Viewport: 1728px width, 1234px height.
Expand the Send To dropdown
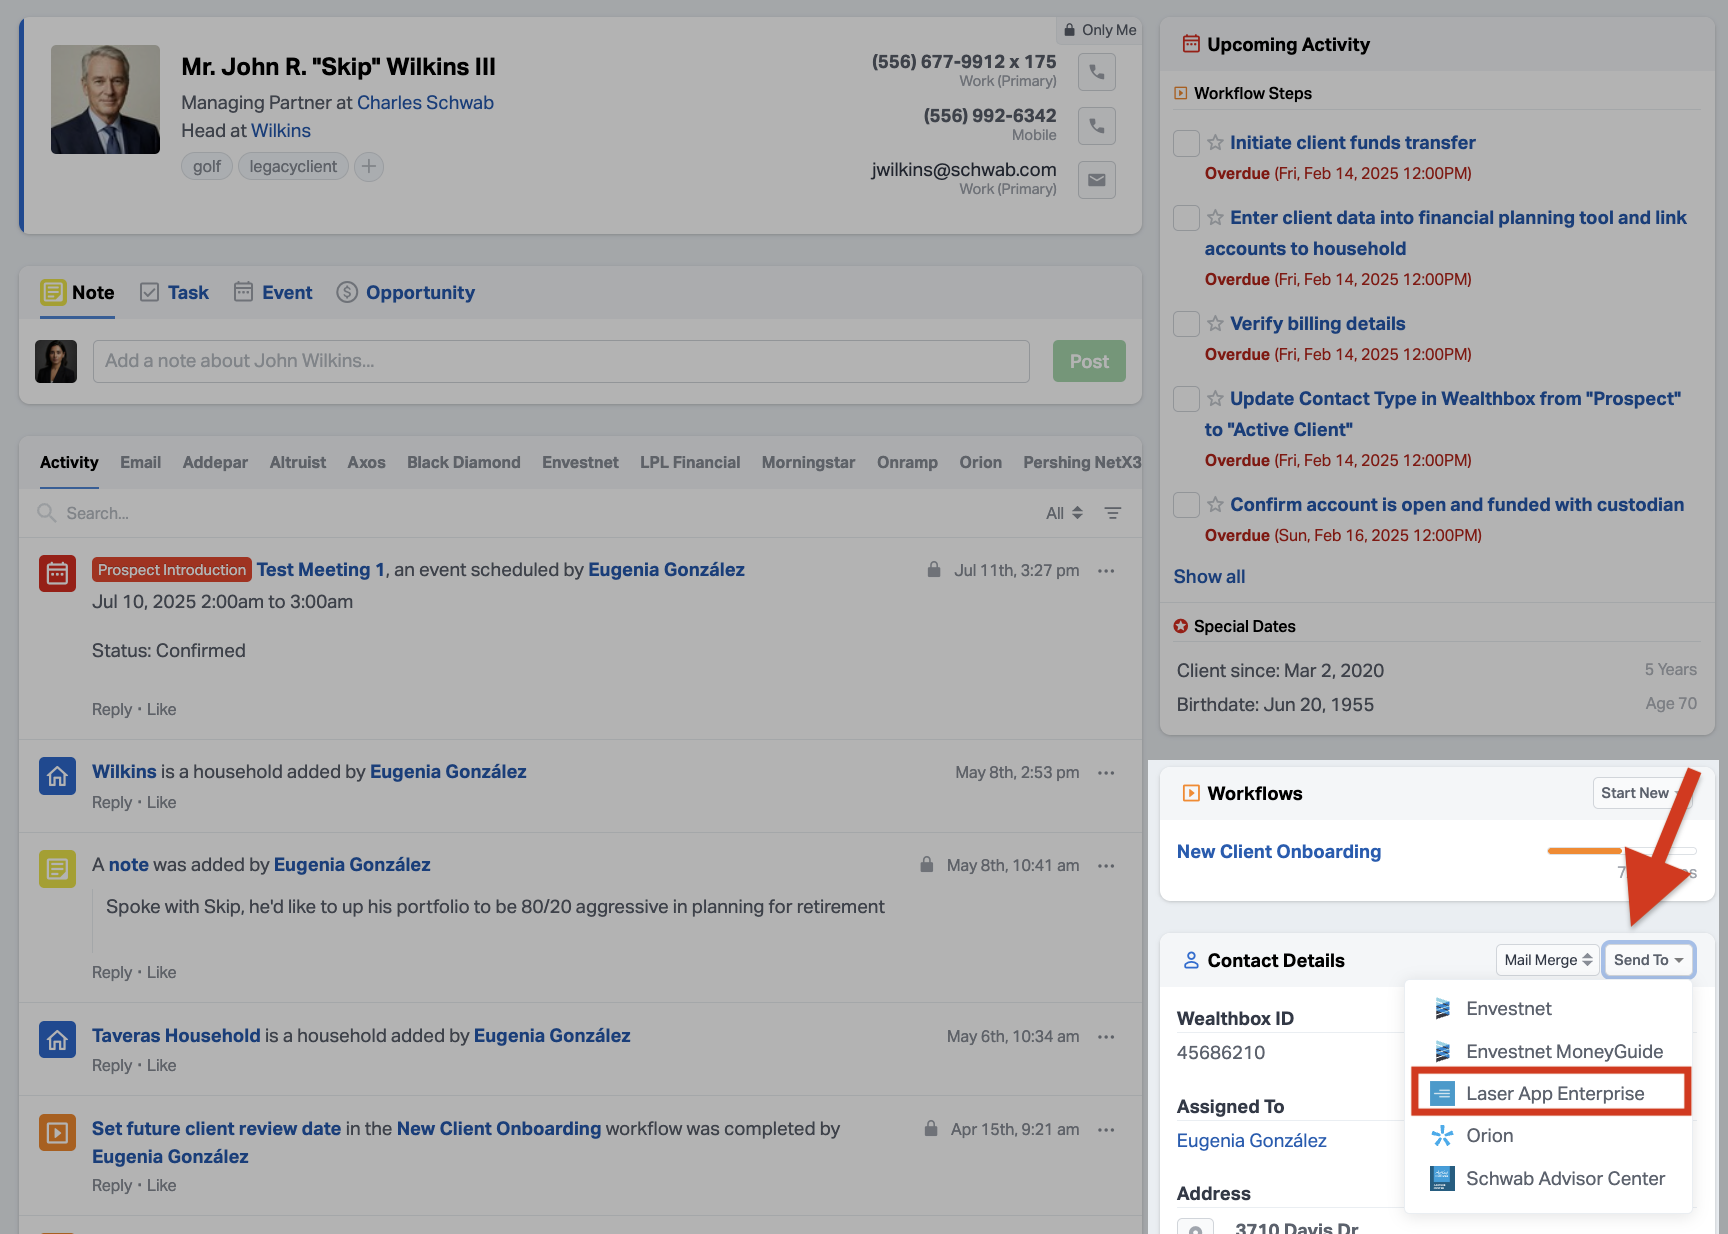tap(1647, 960)
